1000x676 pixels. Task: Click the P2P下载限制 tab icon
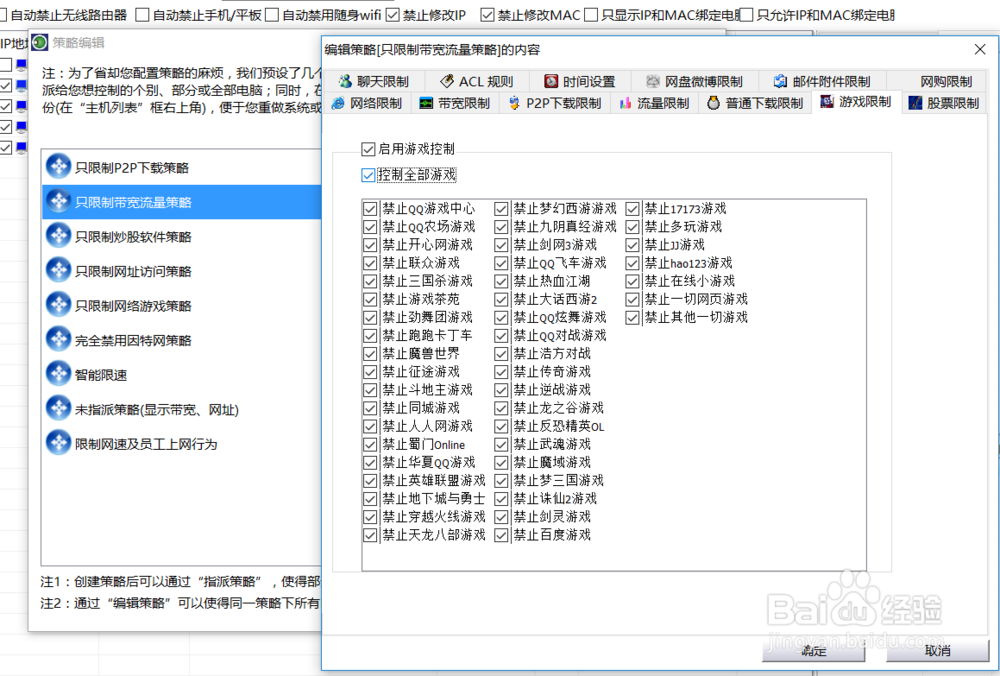coord(514,103)
